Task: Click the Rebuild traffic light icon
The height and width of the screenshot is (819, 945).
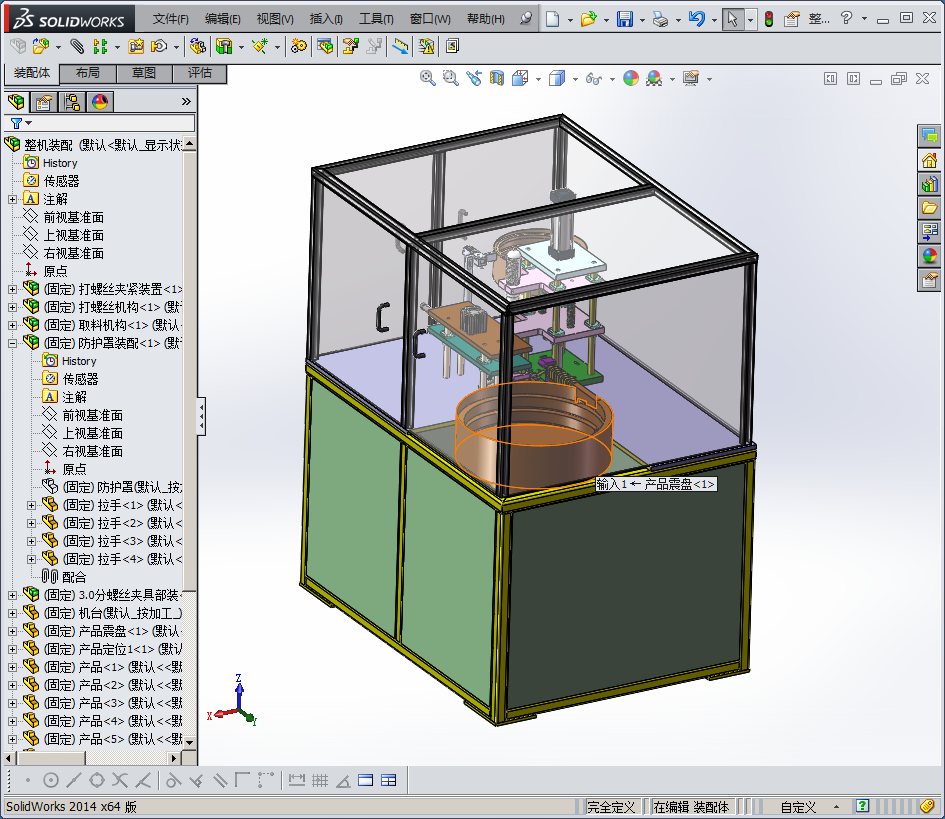Action: coord(768,19)
